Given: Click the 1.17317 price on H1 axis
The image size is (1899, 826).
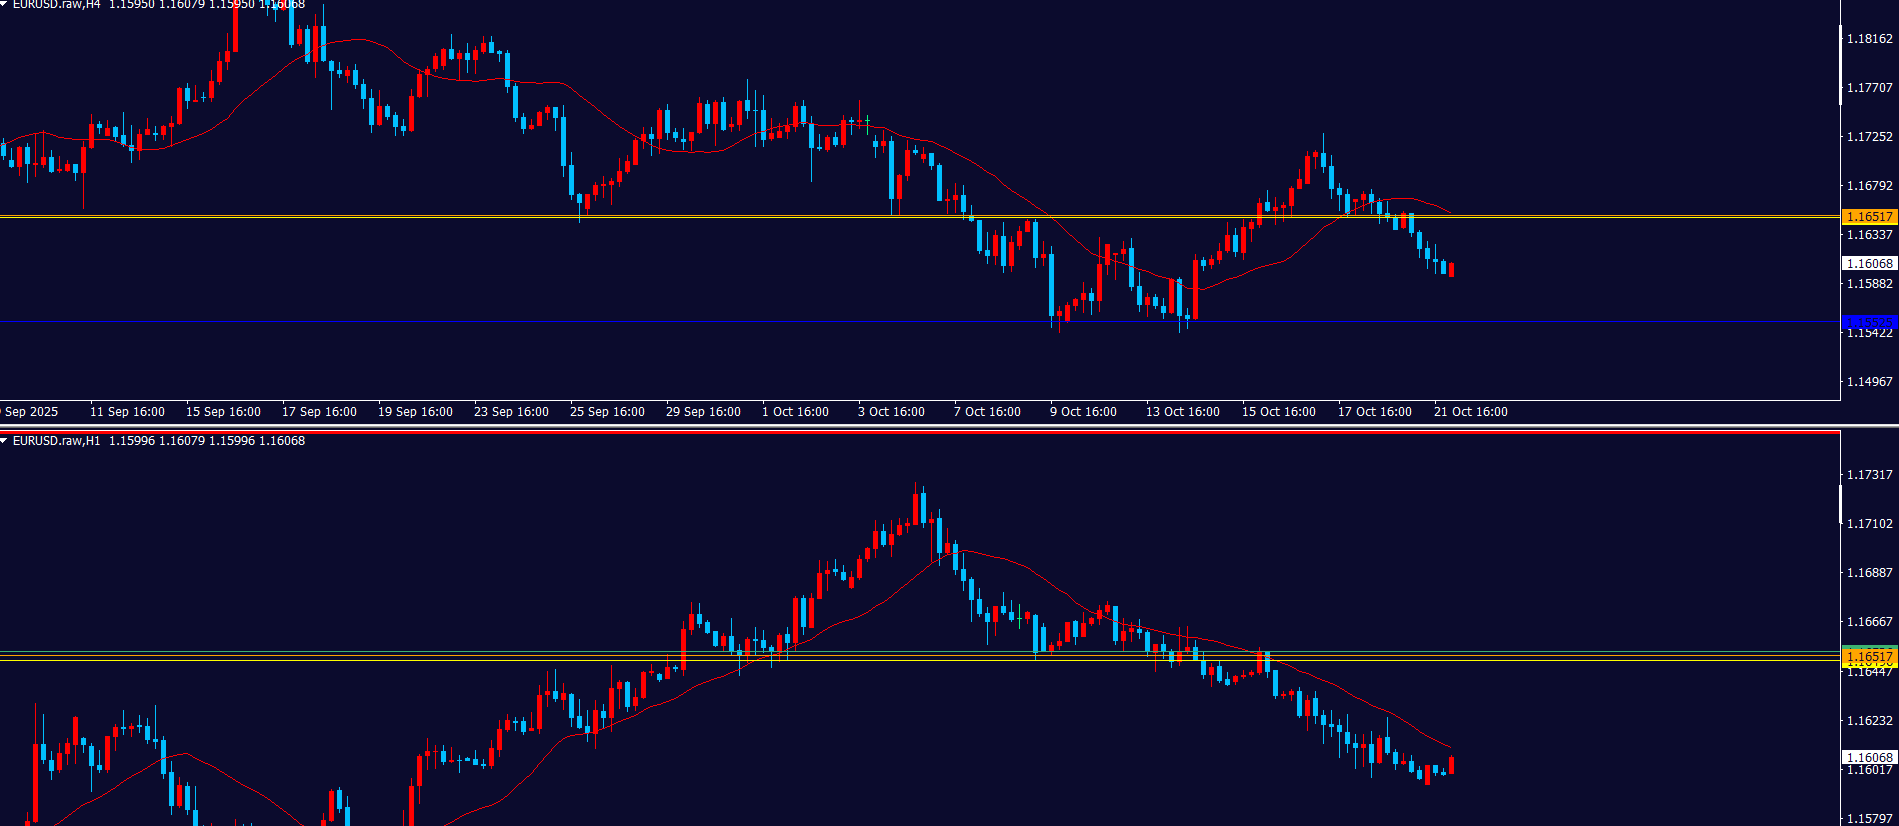Looking at the screenshot, I should [x=1868, y=475].
